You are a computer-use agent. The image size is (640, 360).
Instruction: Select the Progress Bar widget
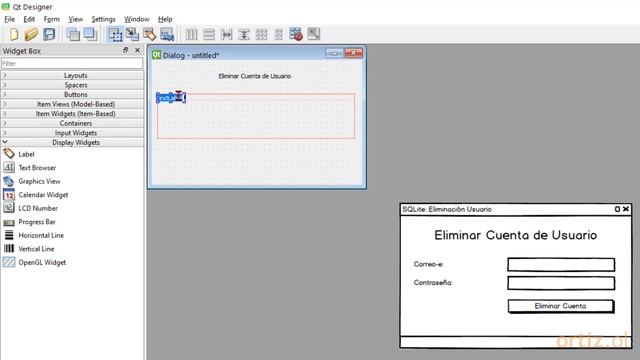tap(37, 222)
